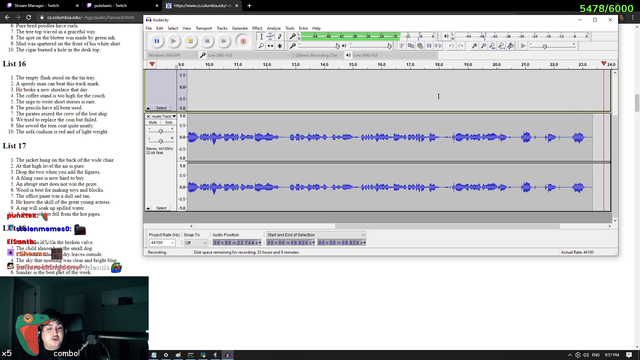Click the record meter microphone icon

click(293, 36)
